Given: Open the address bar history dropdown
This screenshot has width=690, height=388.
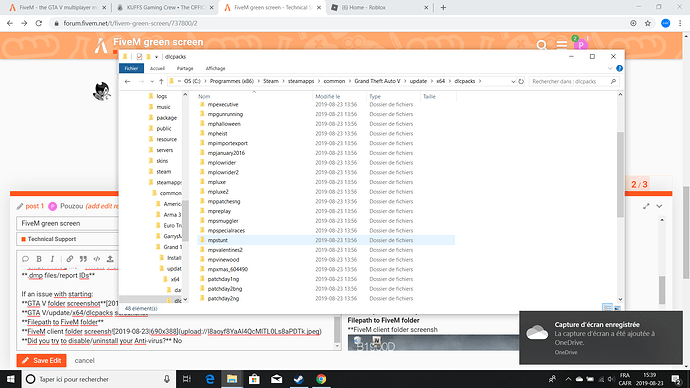Looking at the screenshot, I should pyautogui.click(x=513, y=81).
